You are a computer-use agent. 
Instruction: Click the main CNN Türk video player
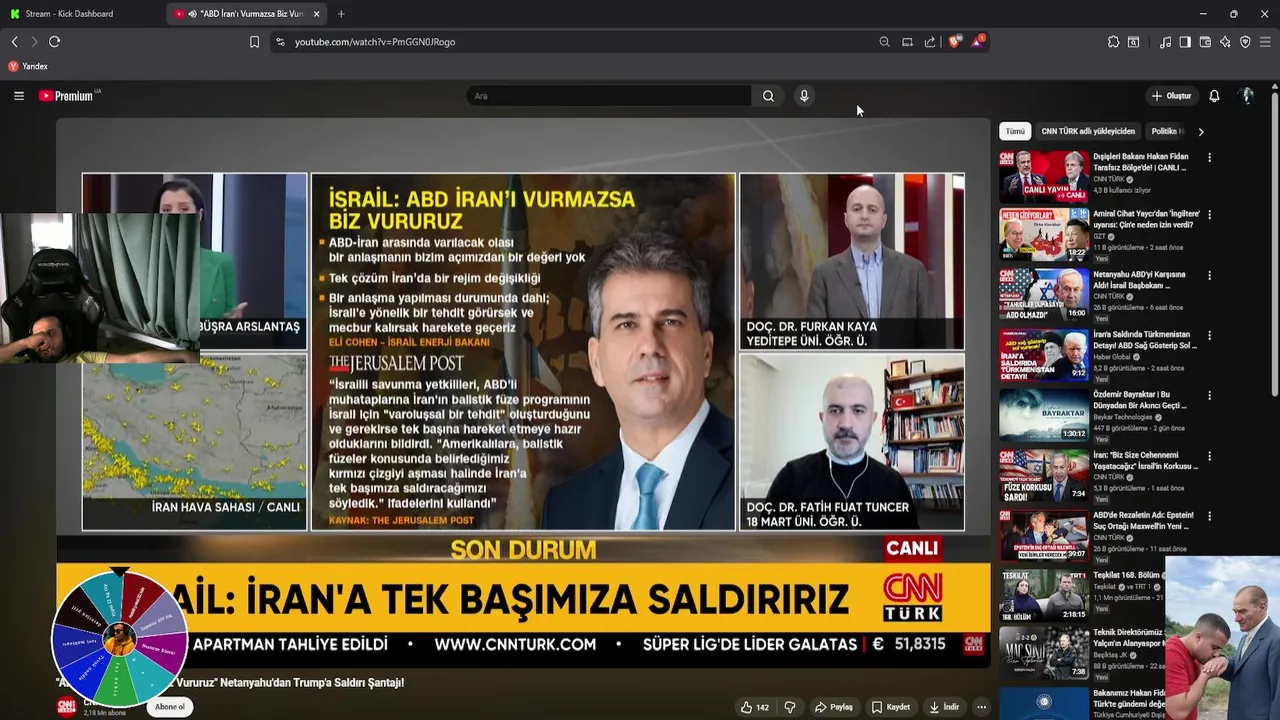click(523, 395)
